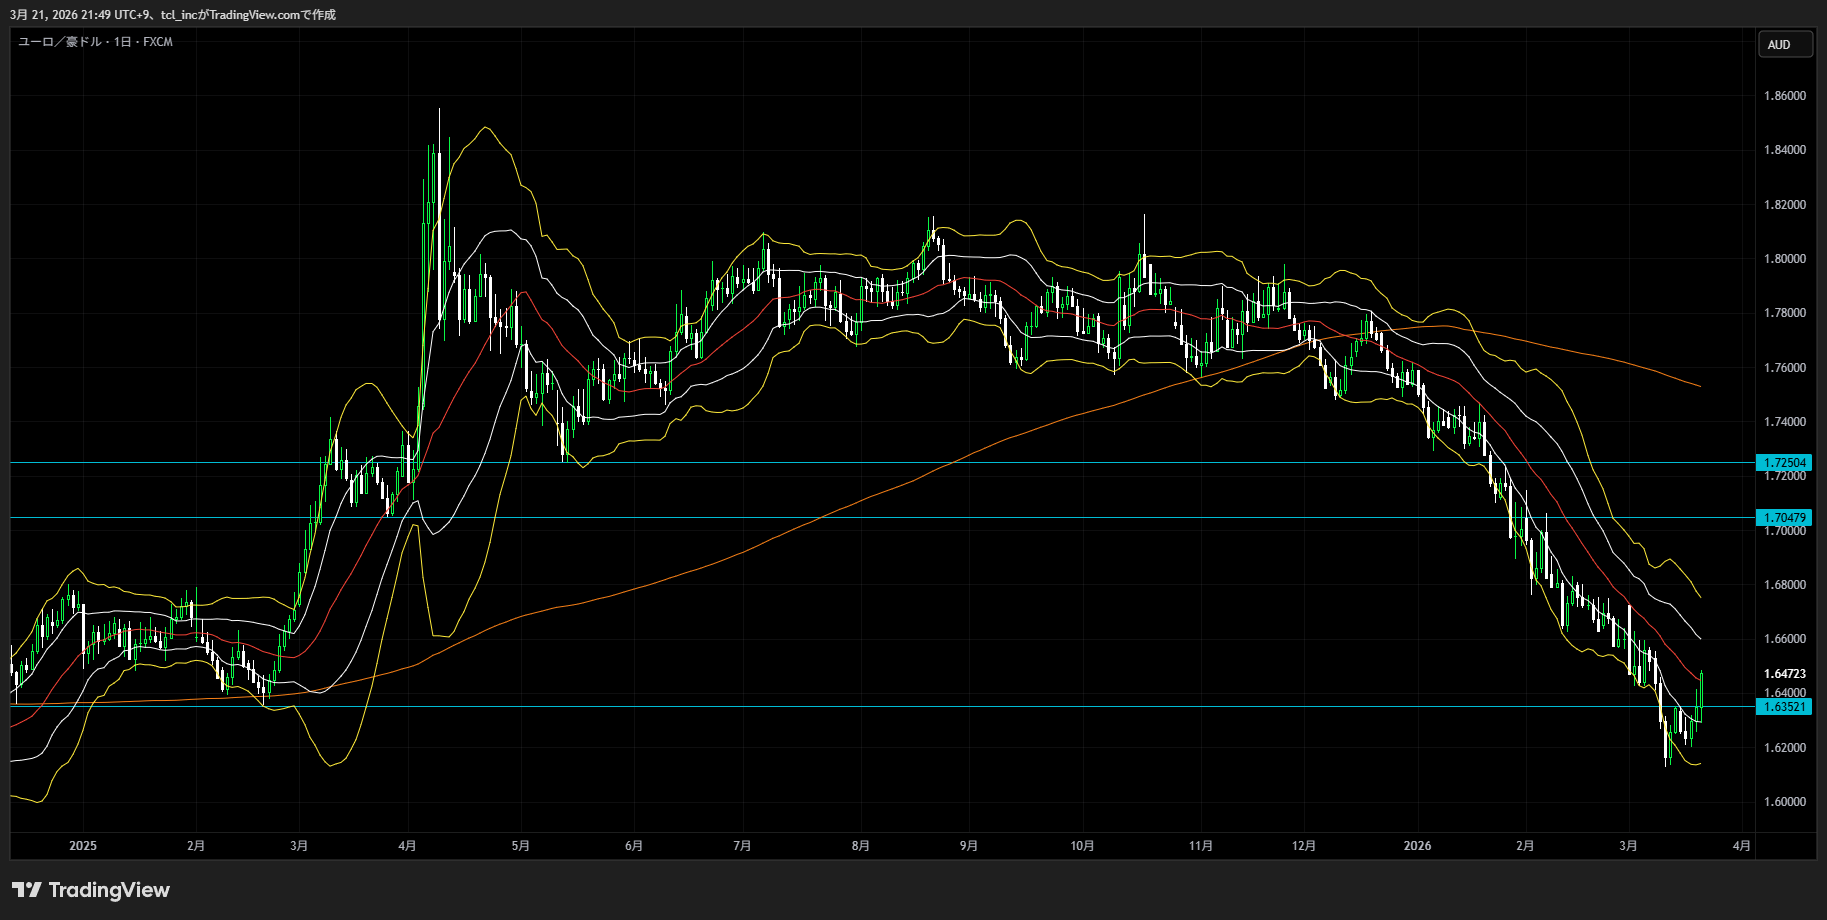This screenshot has width=1827, height=920.
Task: Click the 12月 label on time axis
Action: pyautogui.click(x=1303, y=846)
